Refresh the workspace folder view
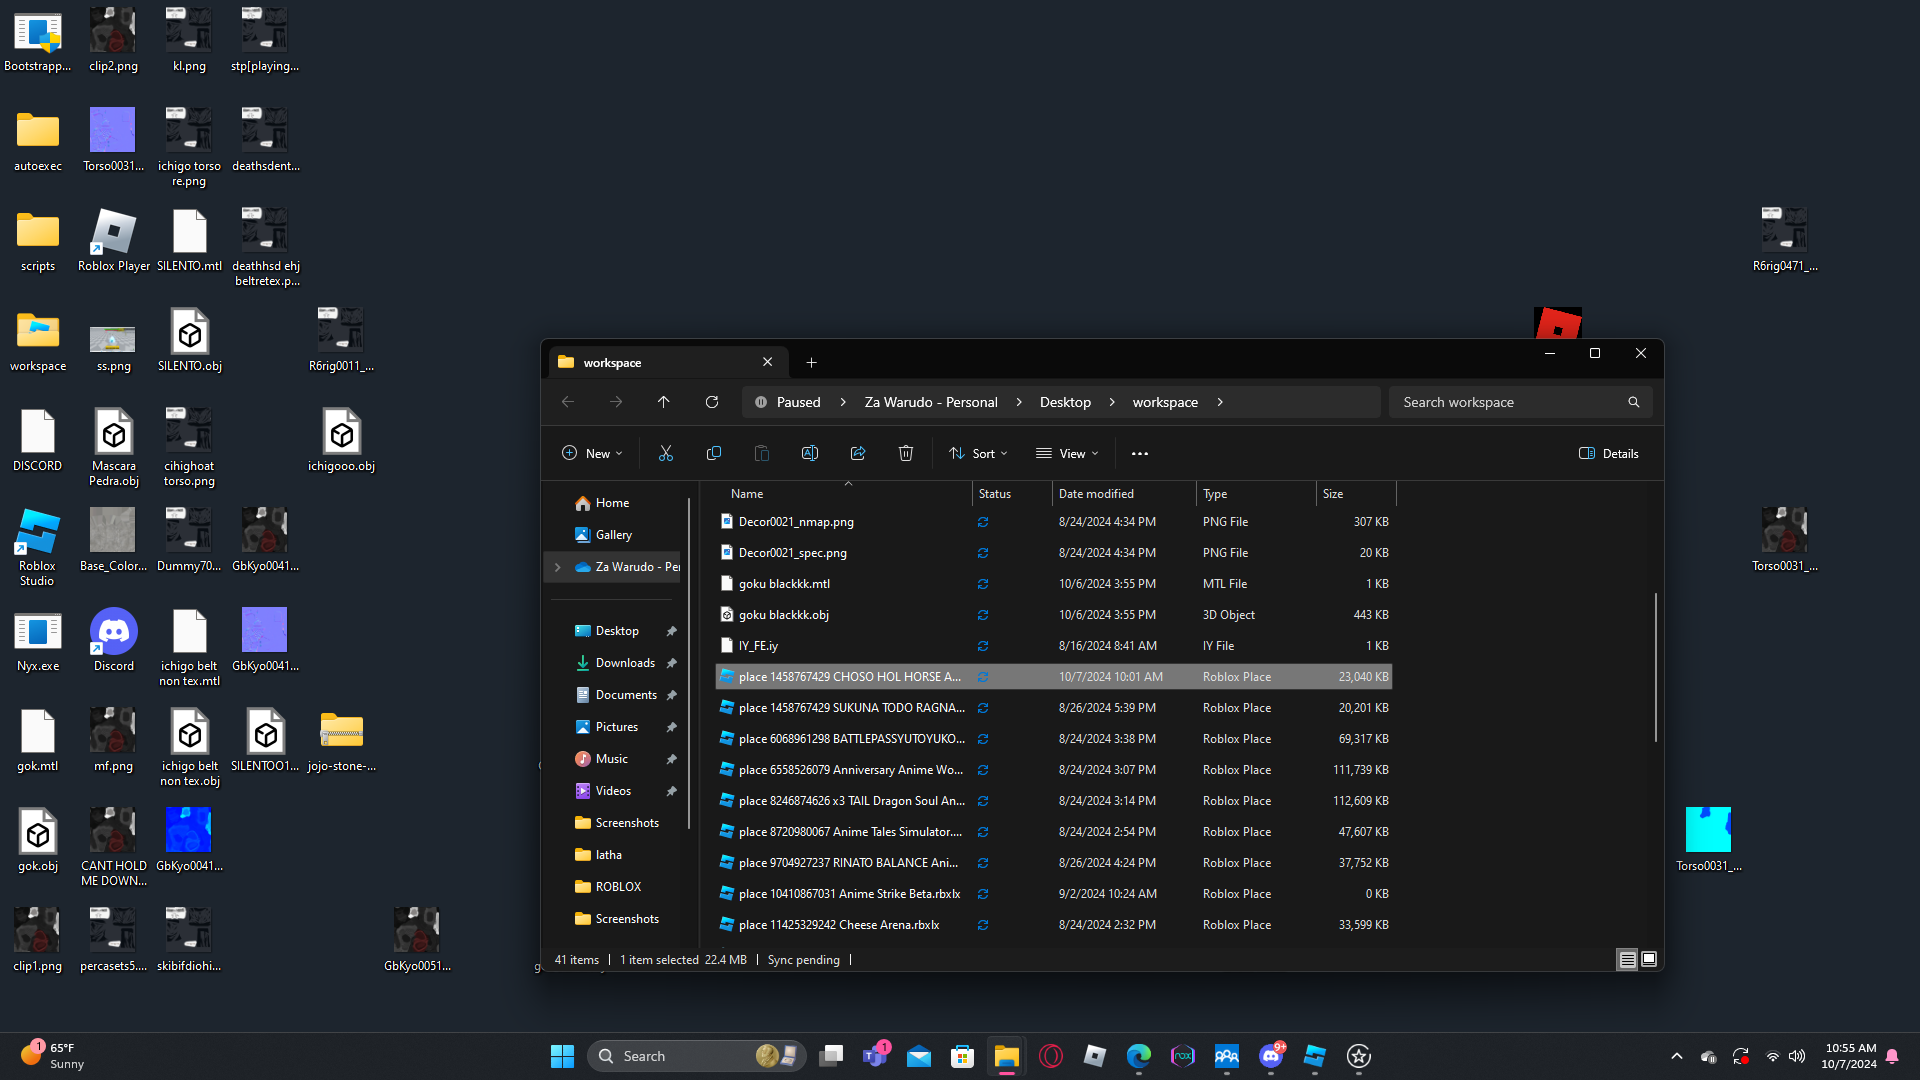This screenshot has width=1920, height=1080. [x=712, y=402]
